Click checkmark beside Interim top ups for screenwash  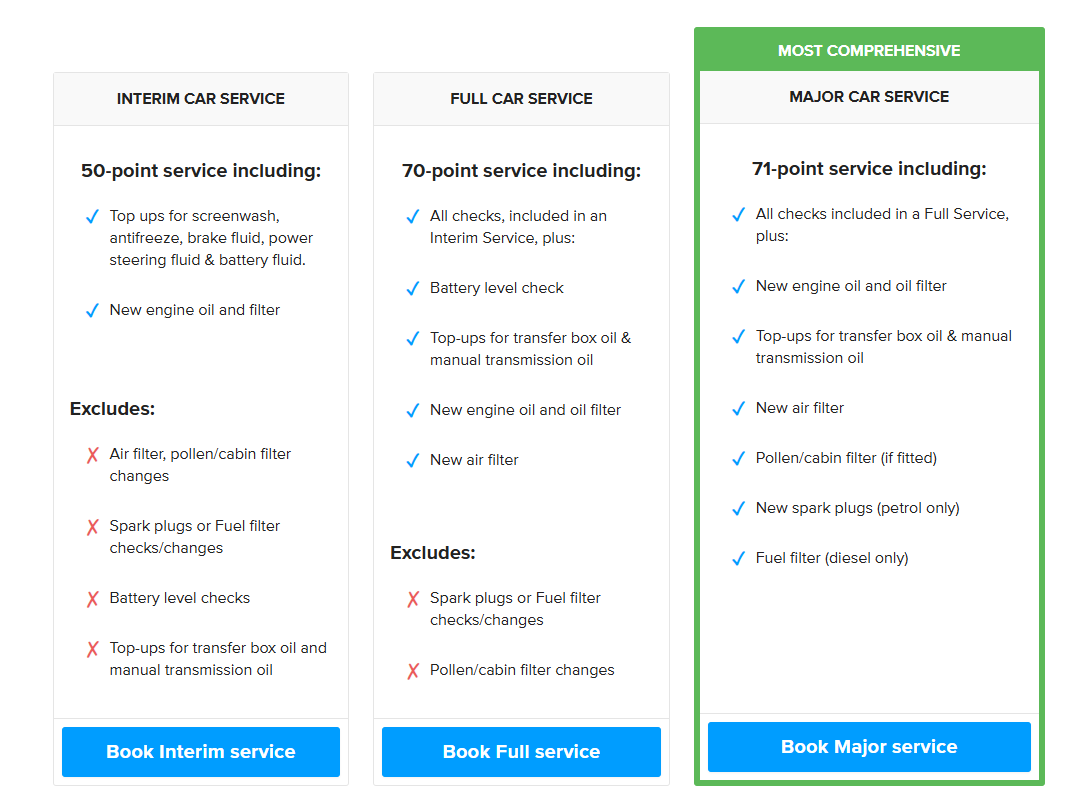(92, 216)
